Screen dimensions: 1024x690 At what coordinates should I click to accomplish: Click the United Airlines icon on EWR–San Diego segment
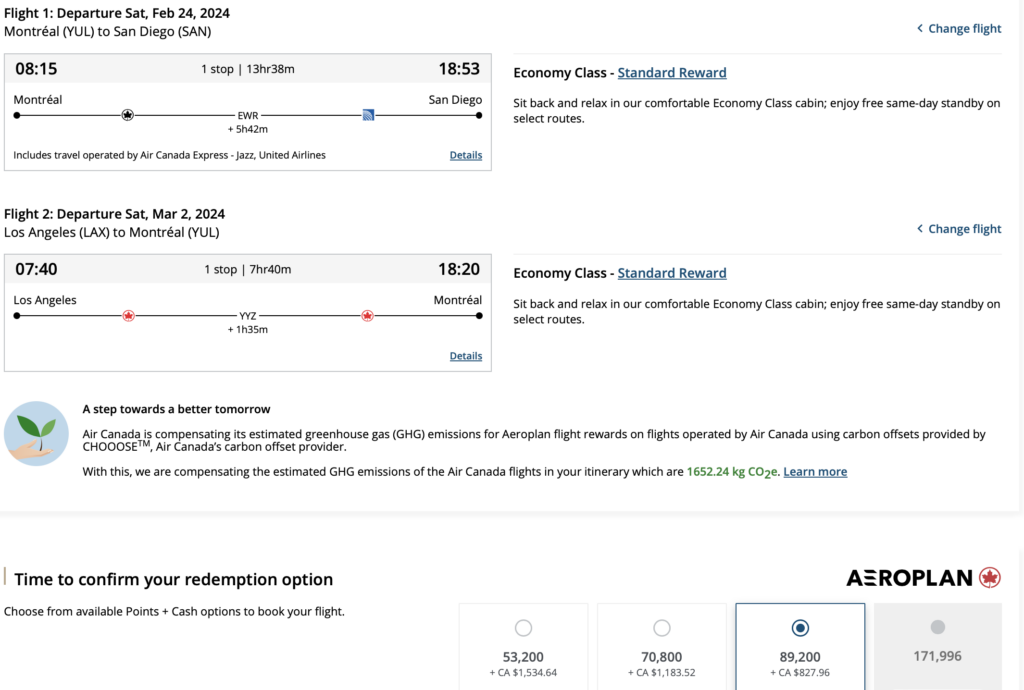368,115
